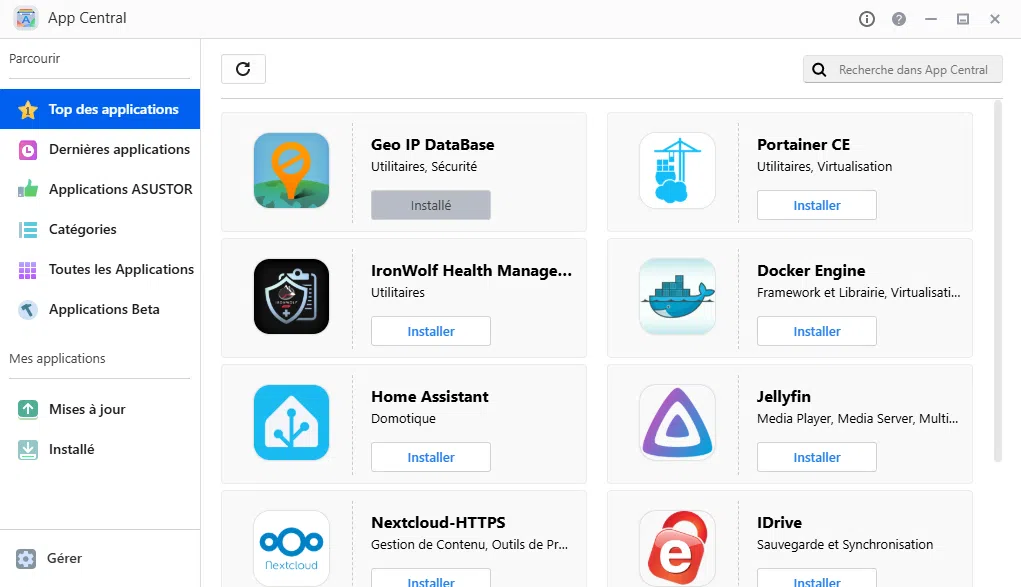Open the IronWolf Health Management icon
Image resolution: width=1021 pixels, height=587 pixels.
291,296
